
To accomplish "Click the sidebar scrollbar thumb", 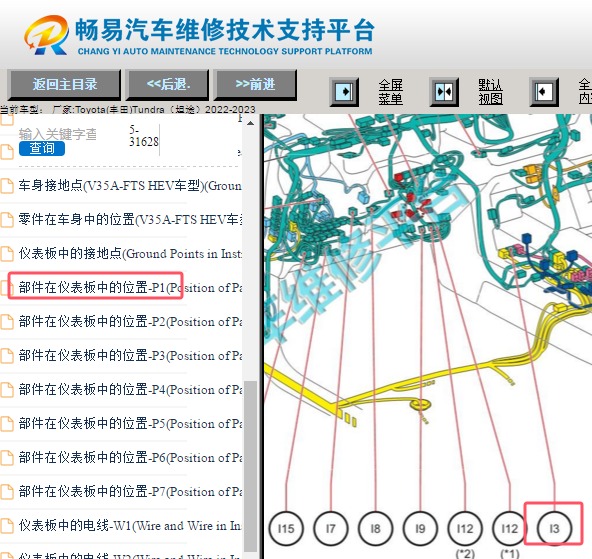I will tap(250, 467).
